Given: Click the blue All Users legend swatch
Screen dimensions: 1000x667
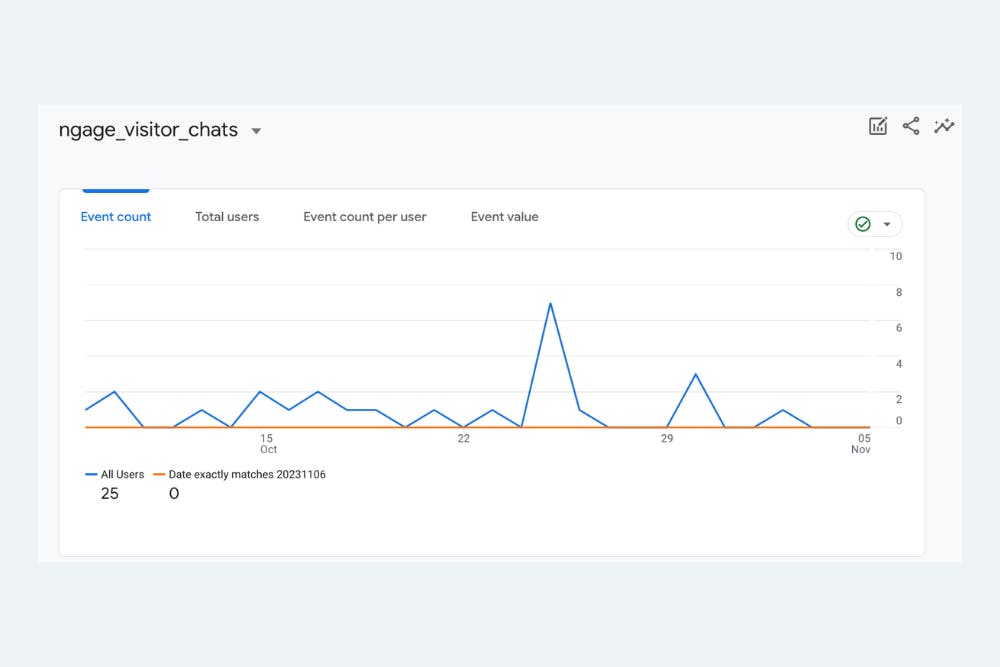Looking at the screenshot, I should (x=91, y=474).
